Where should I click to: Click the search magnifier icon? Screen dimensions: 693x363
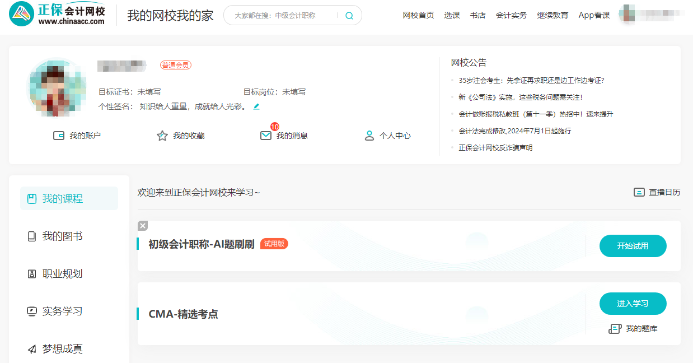pos(349,16)
